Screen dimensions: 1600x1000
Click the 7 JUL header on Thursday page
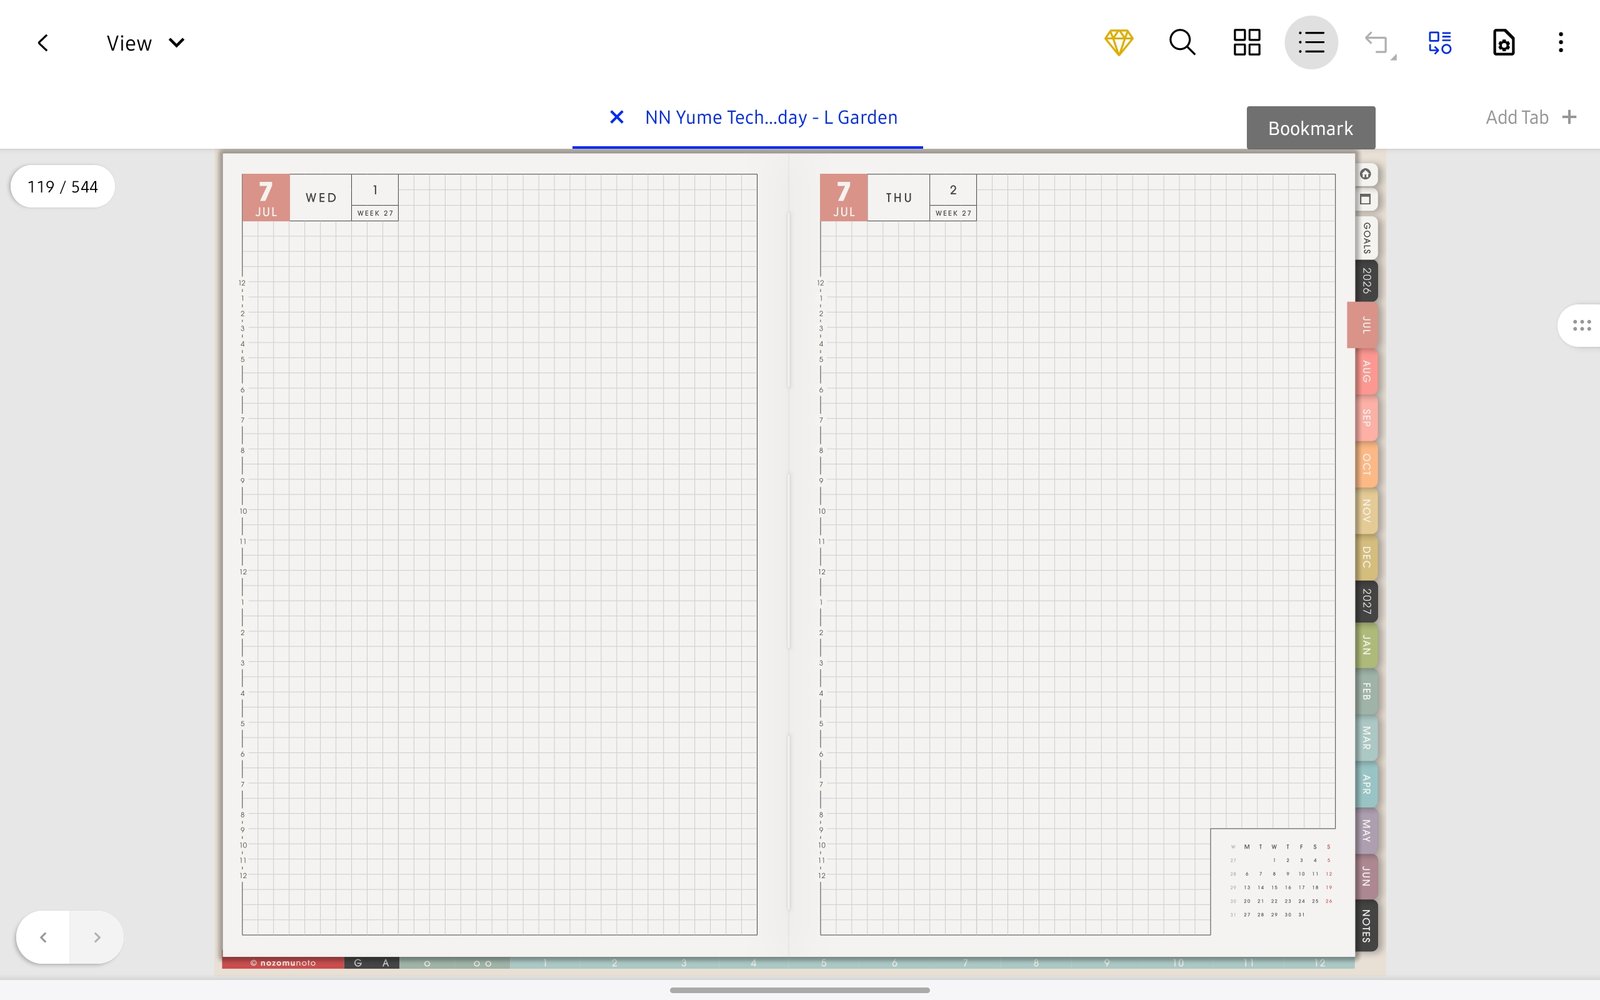tap(844, 198)
